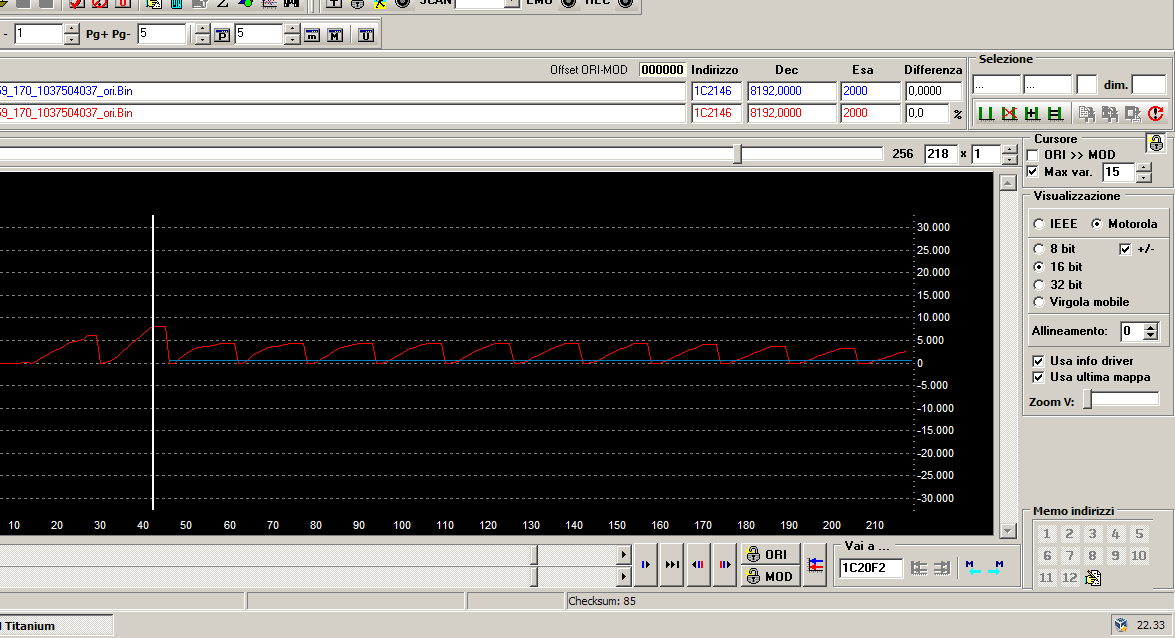Viewport: 1175px width, 638px height.
Task: Select the Virgola mobile radio option
Action: 1039,302
